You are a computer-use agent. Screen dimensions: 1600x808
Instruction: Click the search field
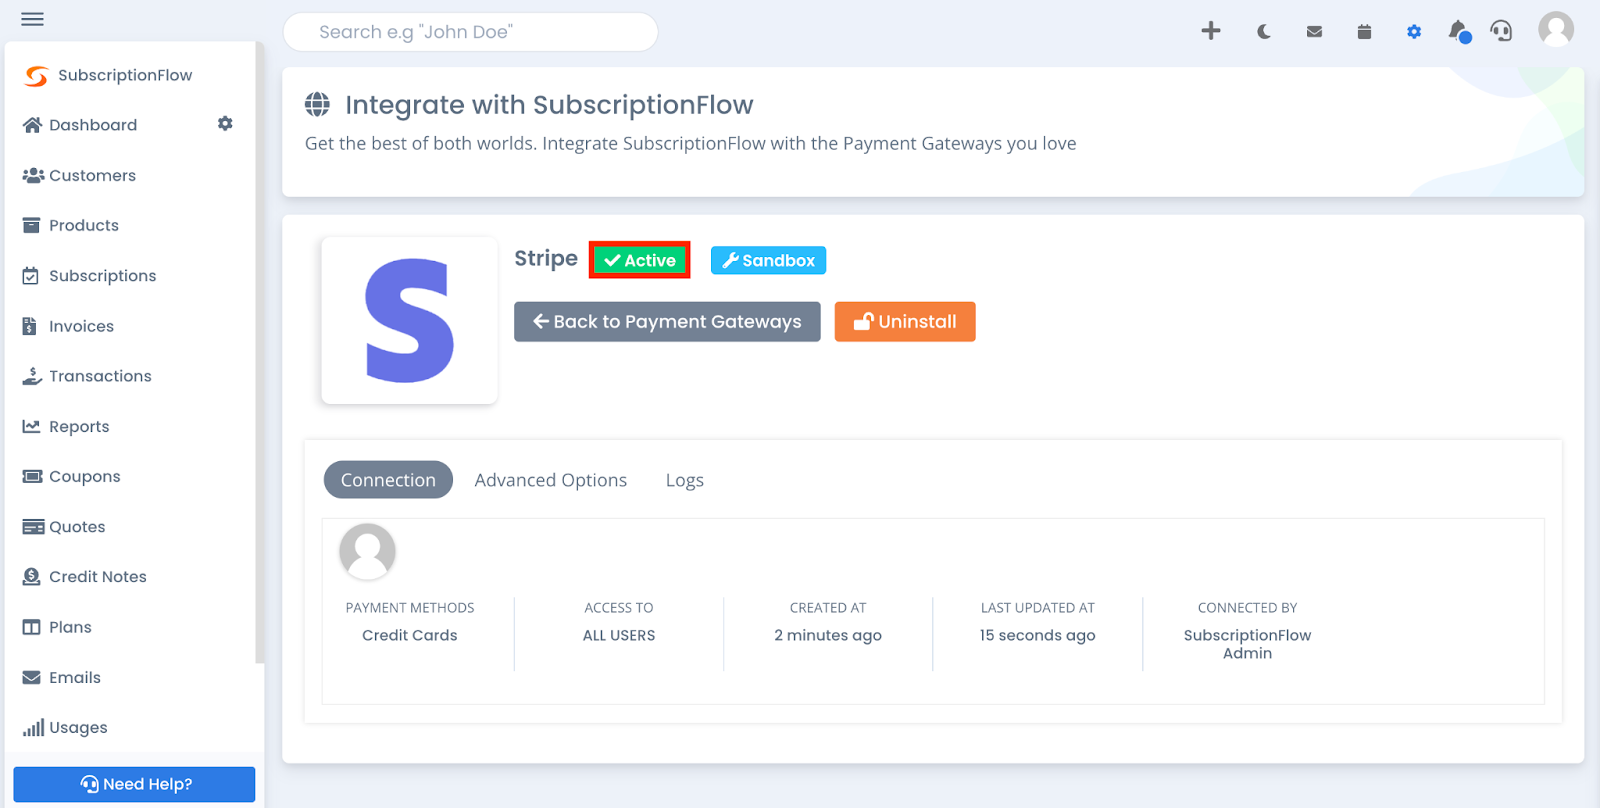point(470,32)
